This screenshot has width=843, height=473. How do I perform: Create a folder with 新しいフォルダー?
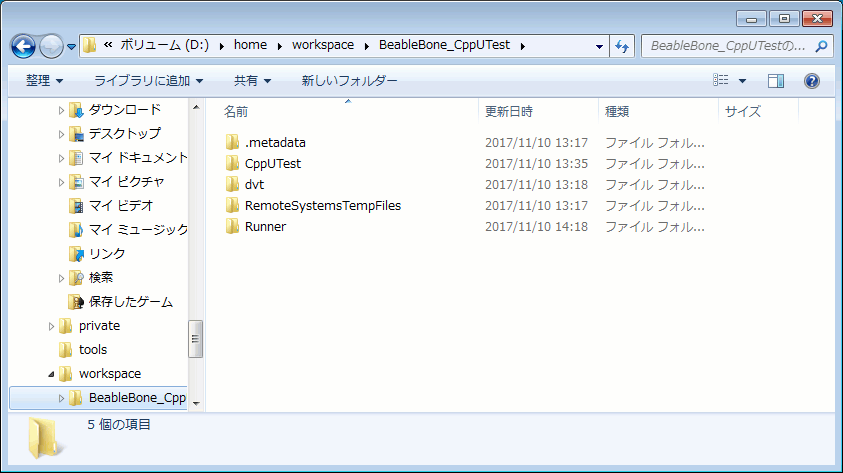[x=349, y=81]
